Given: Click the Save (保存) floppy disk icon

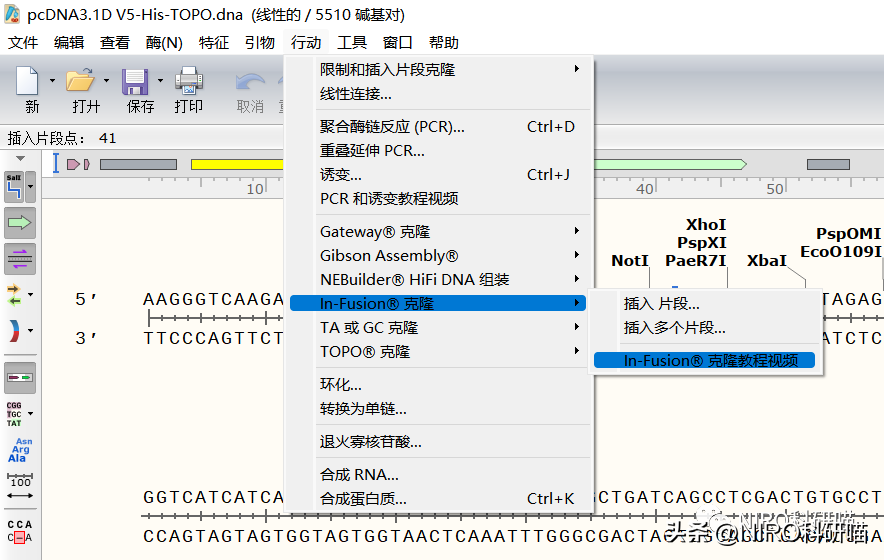Looking at the screenshot, I should pos(135,82).
